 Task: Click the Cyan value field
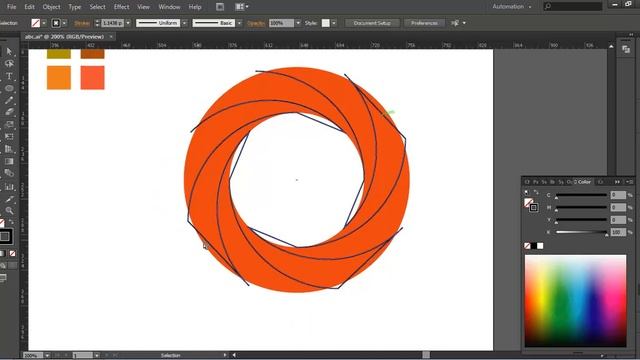[x=618, y=195]
